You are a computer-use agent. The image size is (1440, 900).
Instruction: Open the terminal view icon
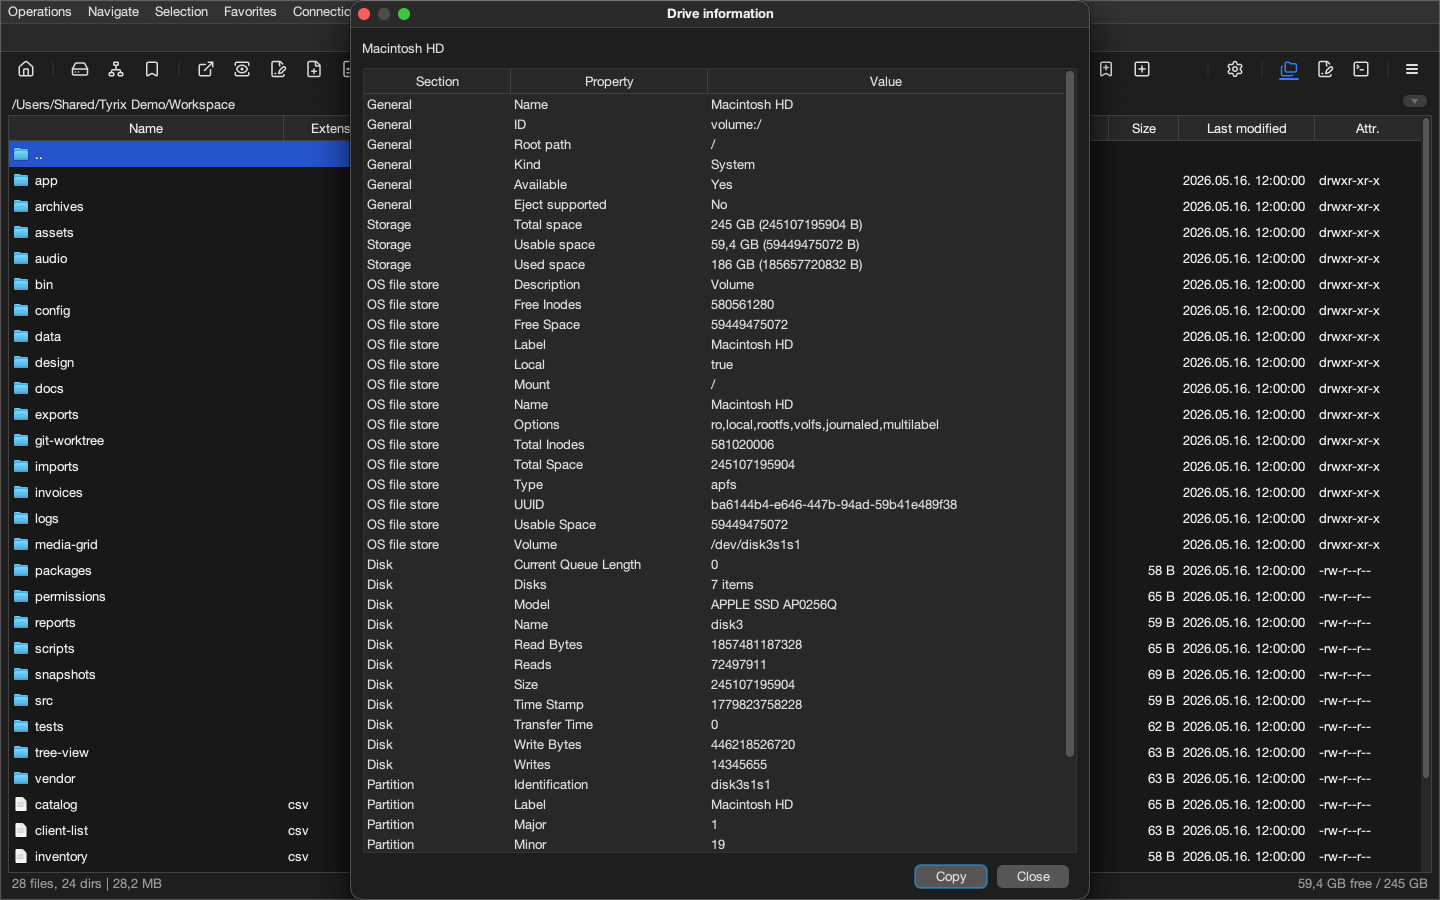coord(1361,69)
